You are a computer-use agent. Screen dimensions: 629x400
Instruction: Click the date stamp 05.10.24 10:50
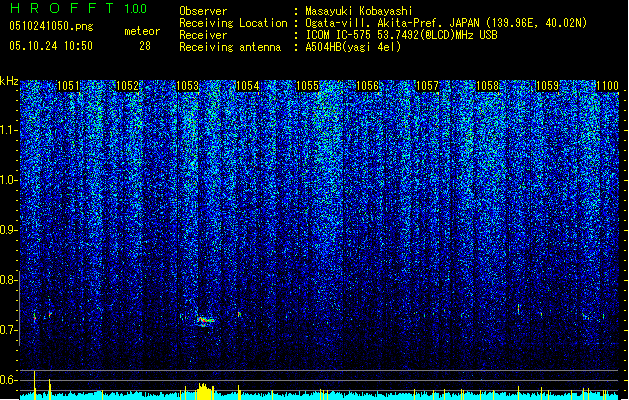[x=51, y=46]
